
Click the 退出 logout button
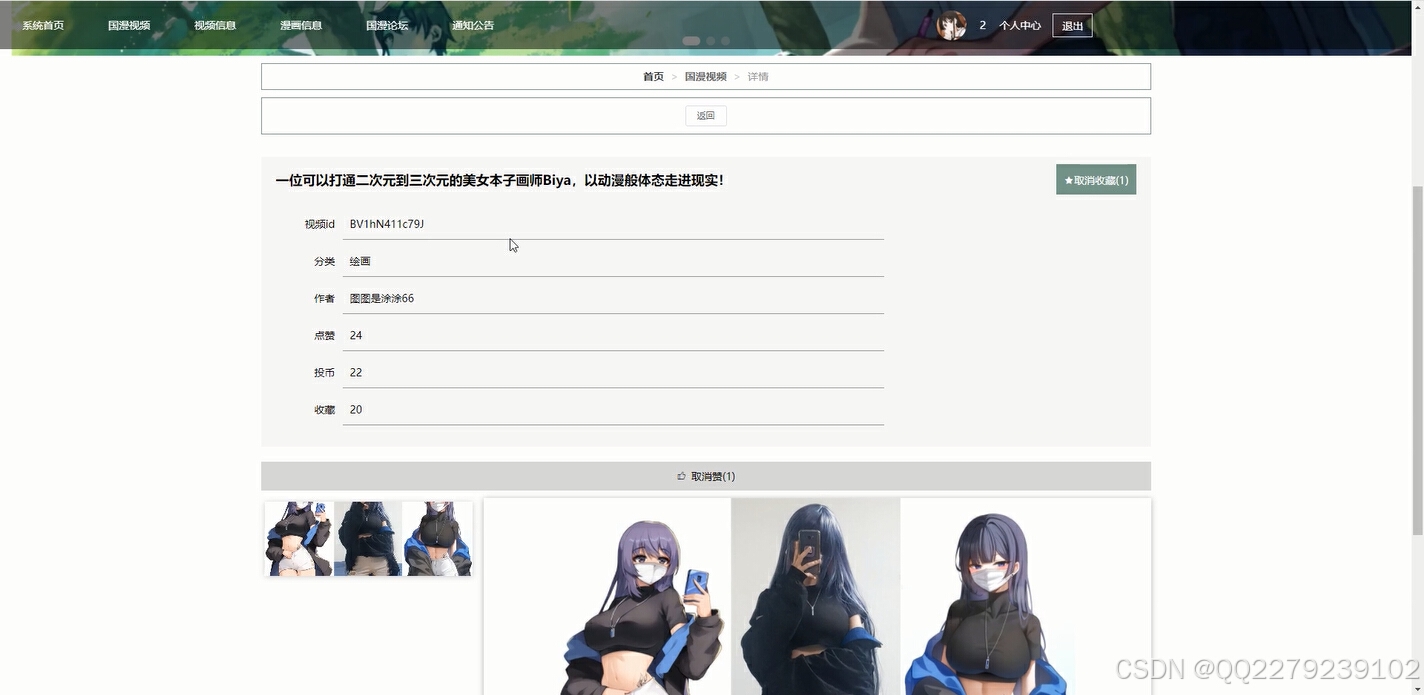(1072, 24)
